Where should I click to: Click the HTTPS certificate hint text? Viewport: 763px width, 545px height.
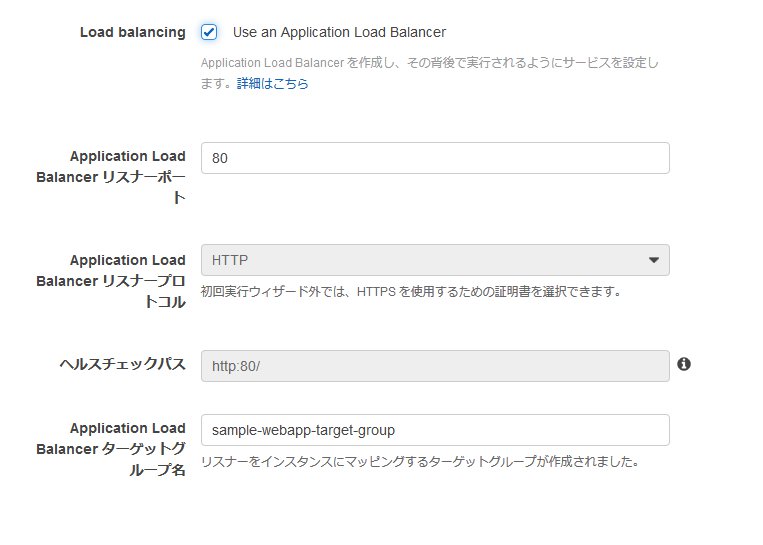[411, 293]
